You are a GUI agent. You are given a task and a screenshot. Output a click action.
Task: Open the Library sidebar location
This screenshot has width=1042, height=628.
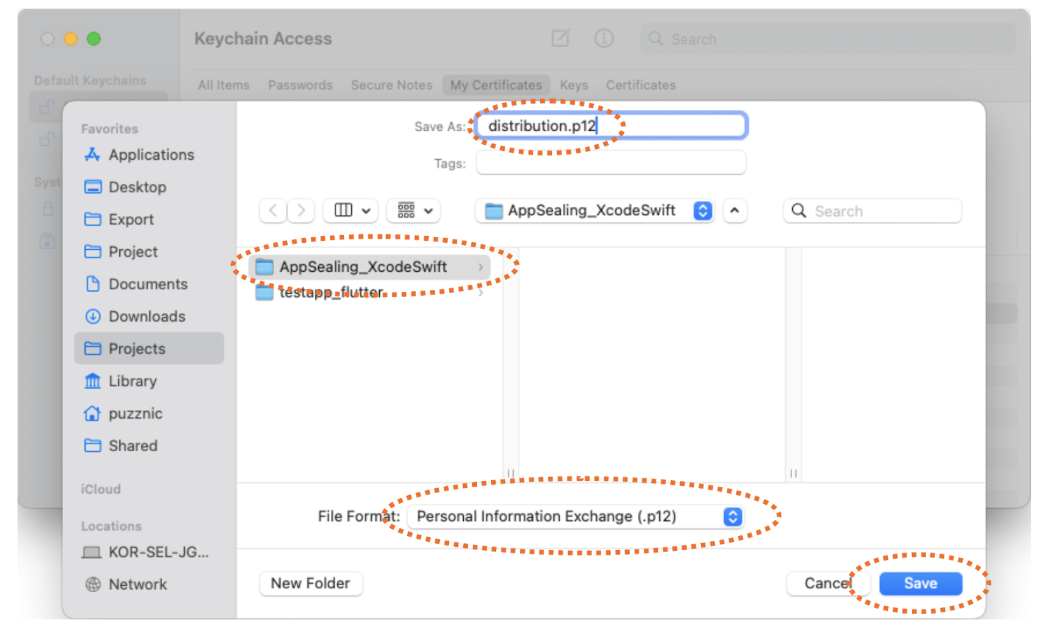(132, 381)
